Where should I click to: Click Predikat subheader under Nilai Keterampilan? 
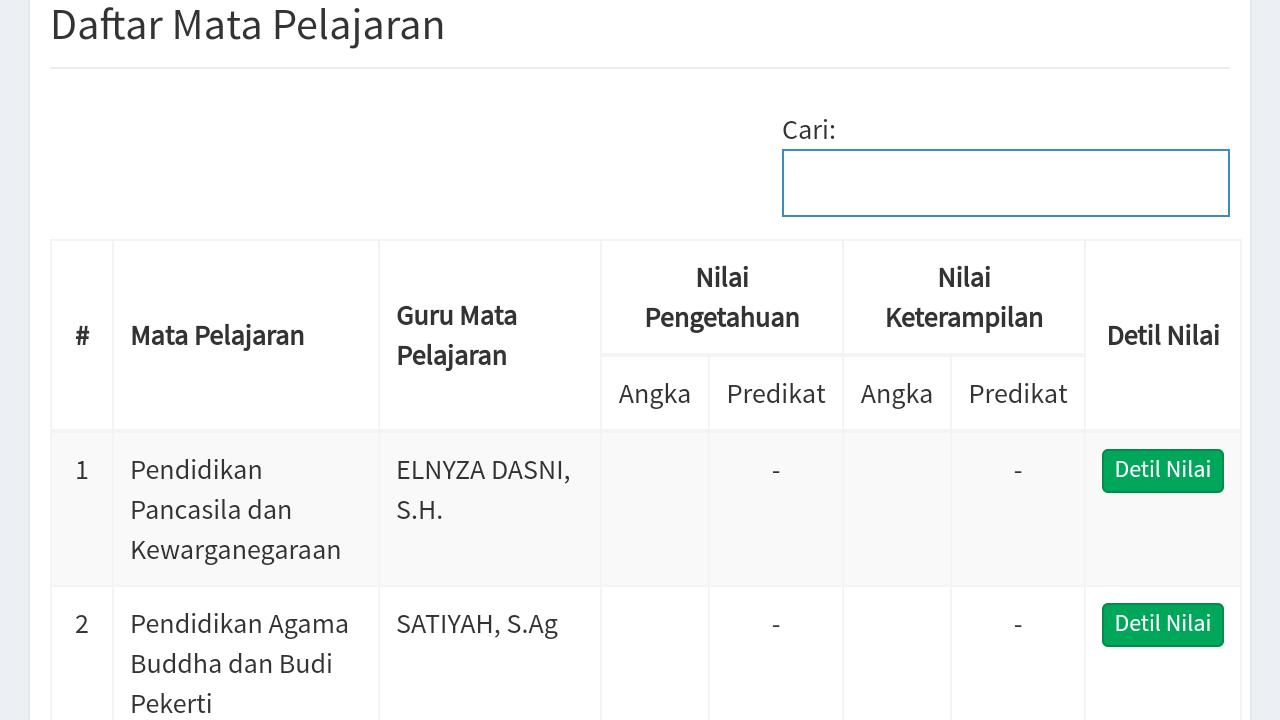point(1018,394)
